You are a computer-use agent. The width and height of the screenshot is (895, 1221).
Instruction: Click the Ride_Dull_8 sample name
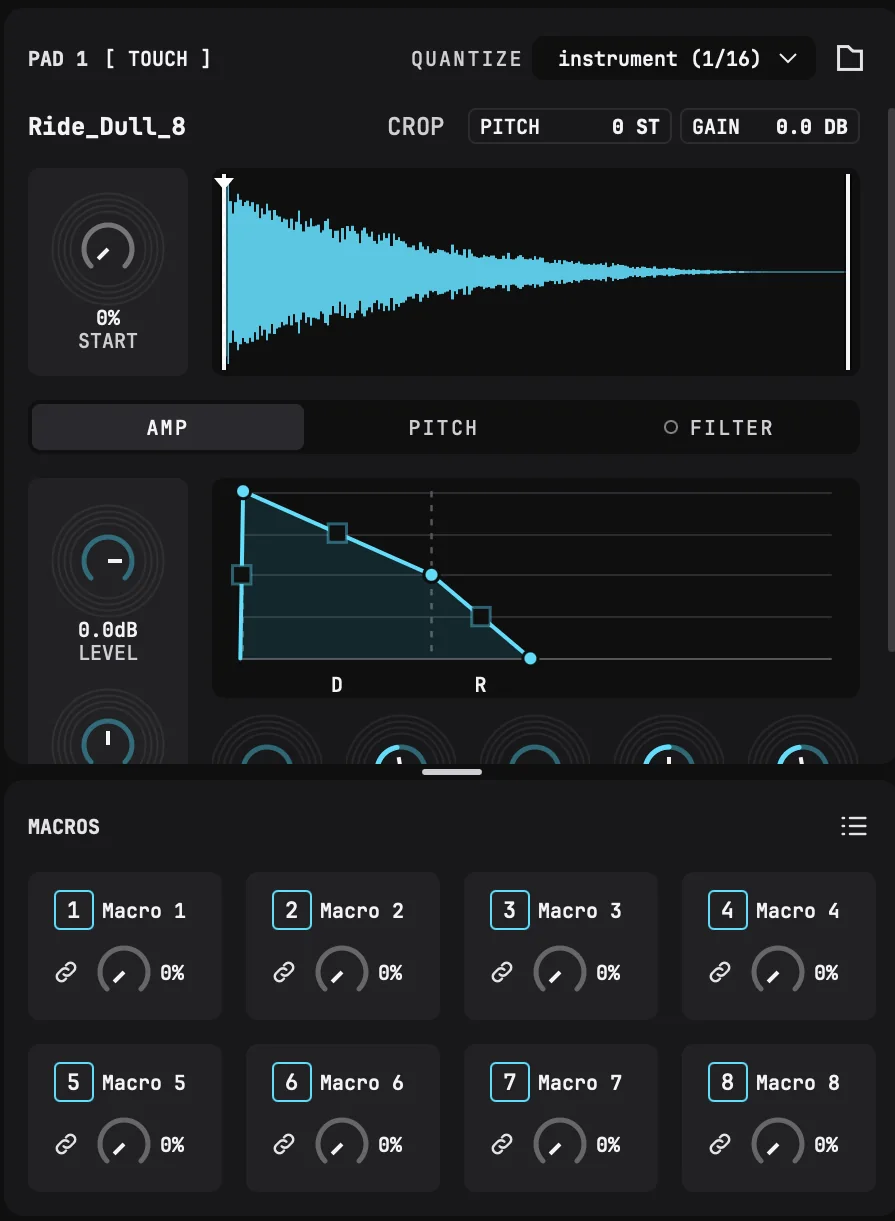pos(107,127)
